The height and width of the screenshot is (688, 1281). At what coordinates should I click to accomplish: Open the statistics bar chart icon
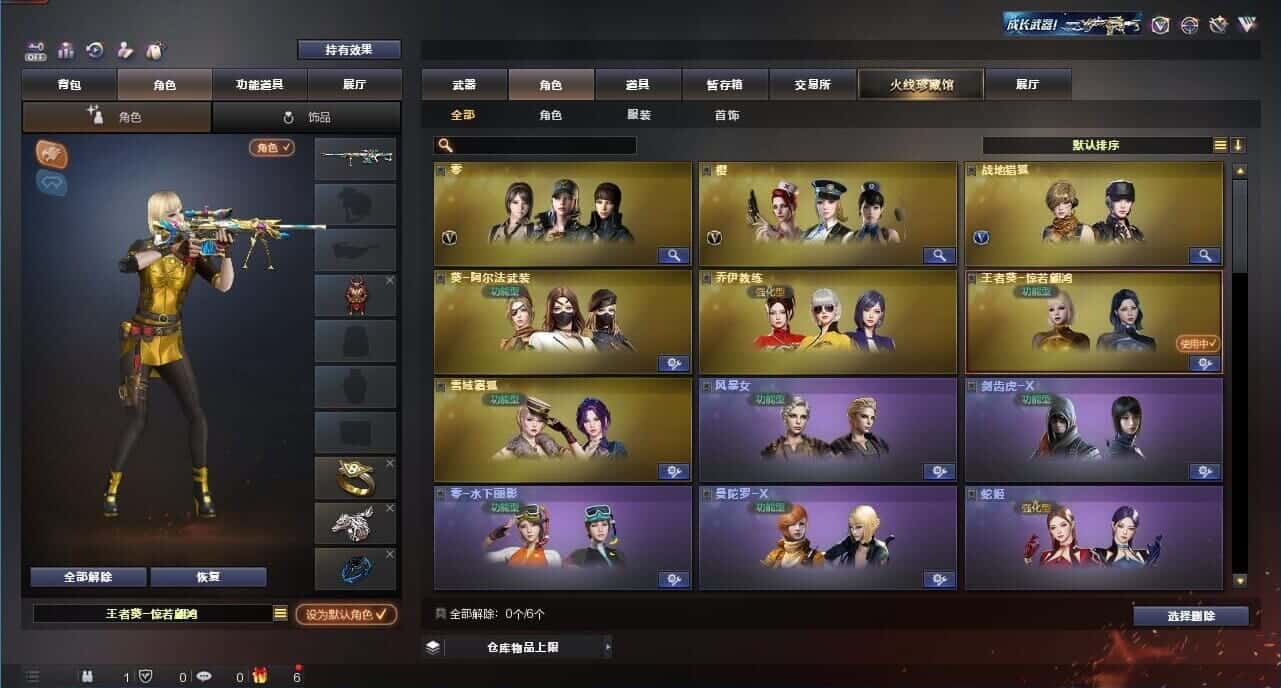66,50
